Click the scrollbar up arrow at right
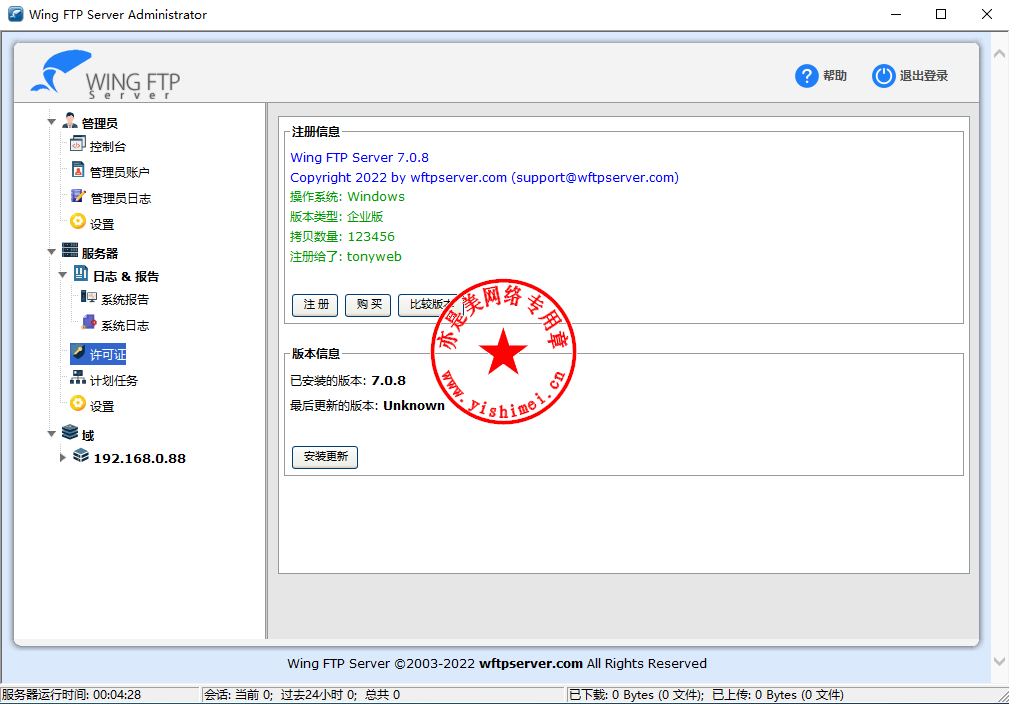This screenshot has height=704, width=1009. click(999, 54)
